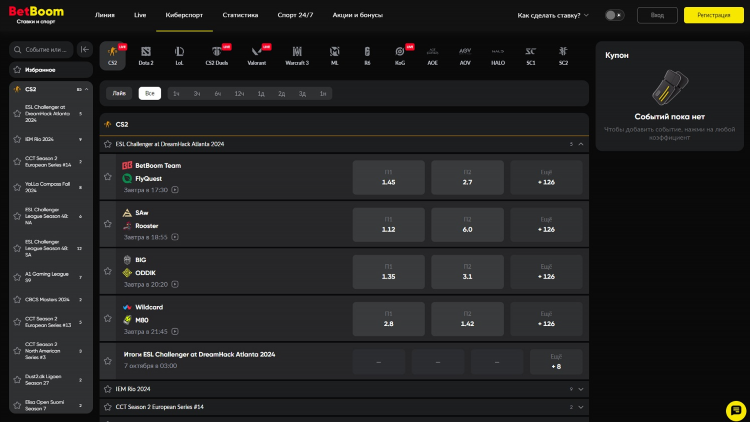Open stream icon for BIG vs ODDIK
This screenshot has height=422, width=750.
[x=175, y=284]
